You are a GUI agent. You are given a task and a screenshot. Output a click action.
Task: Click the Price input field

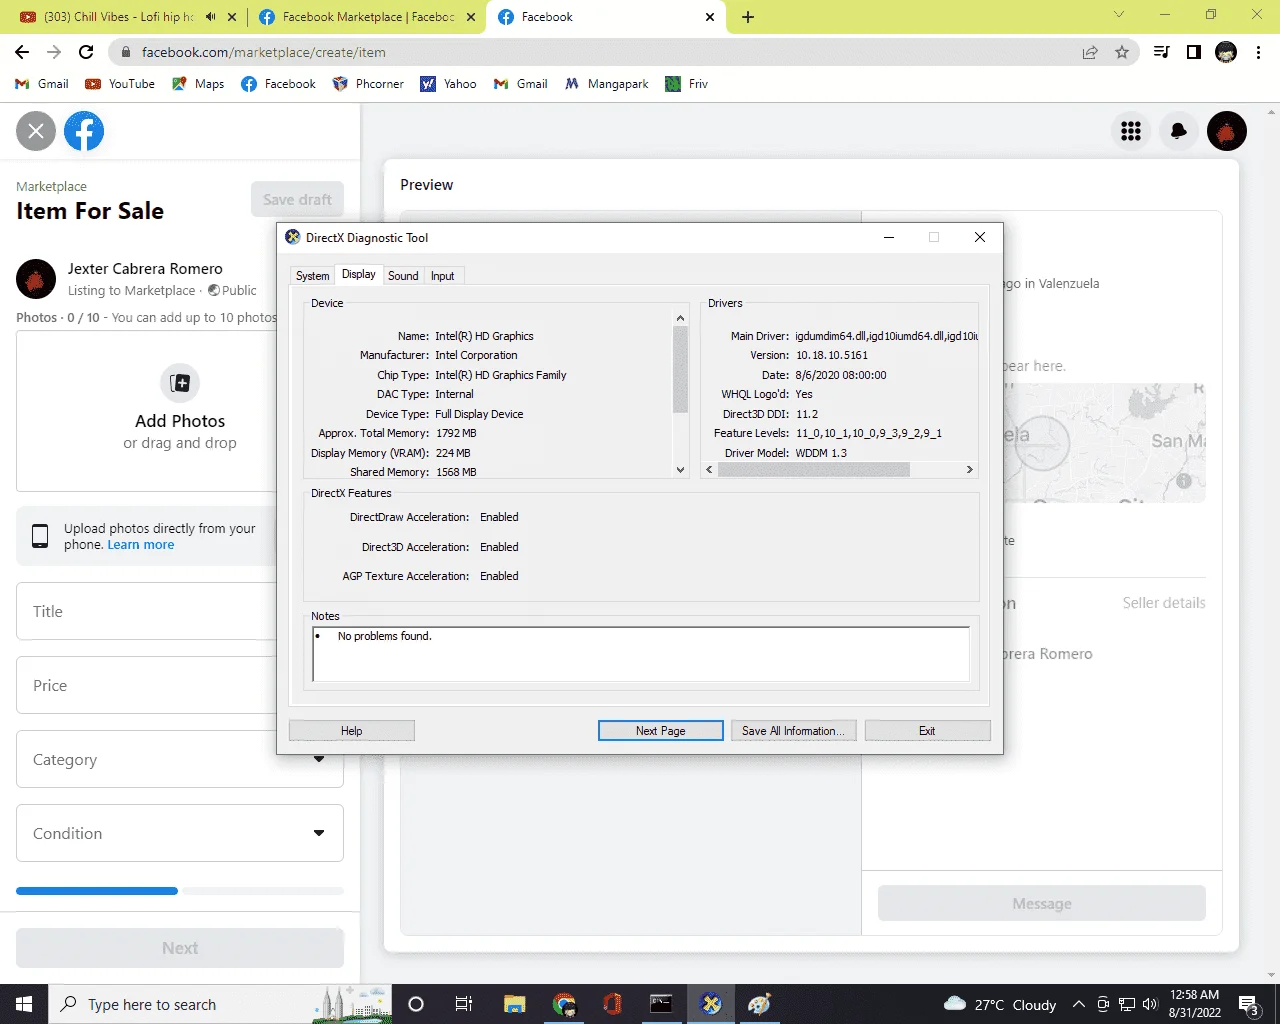[146, 685]
